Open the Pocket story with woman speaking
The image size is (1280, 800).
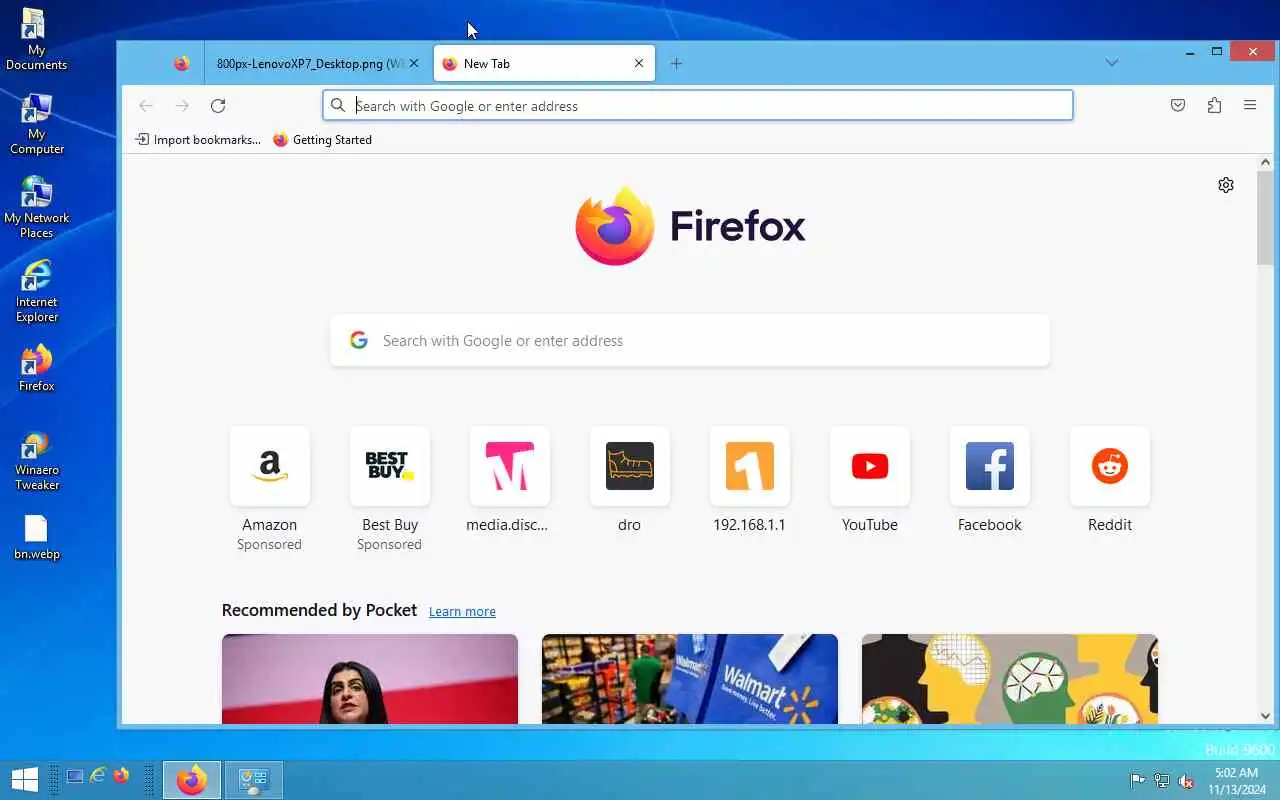pos(370,679)
